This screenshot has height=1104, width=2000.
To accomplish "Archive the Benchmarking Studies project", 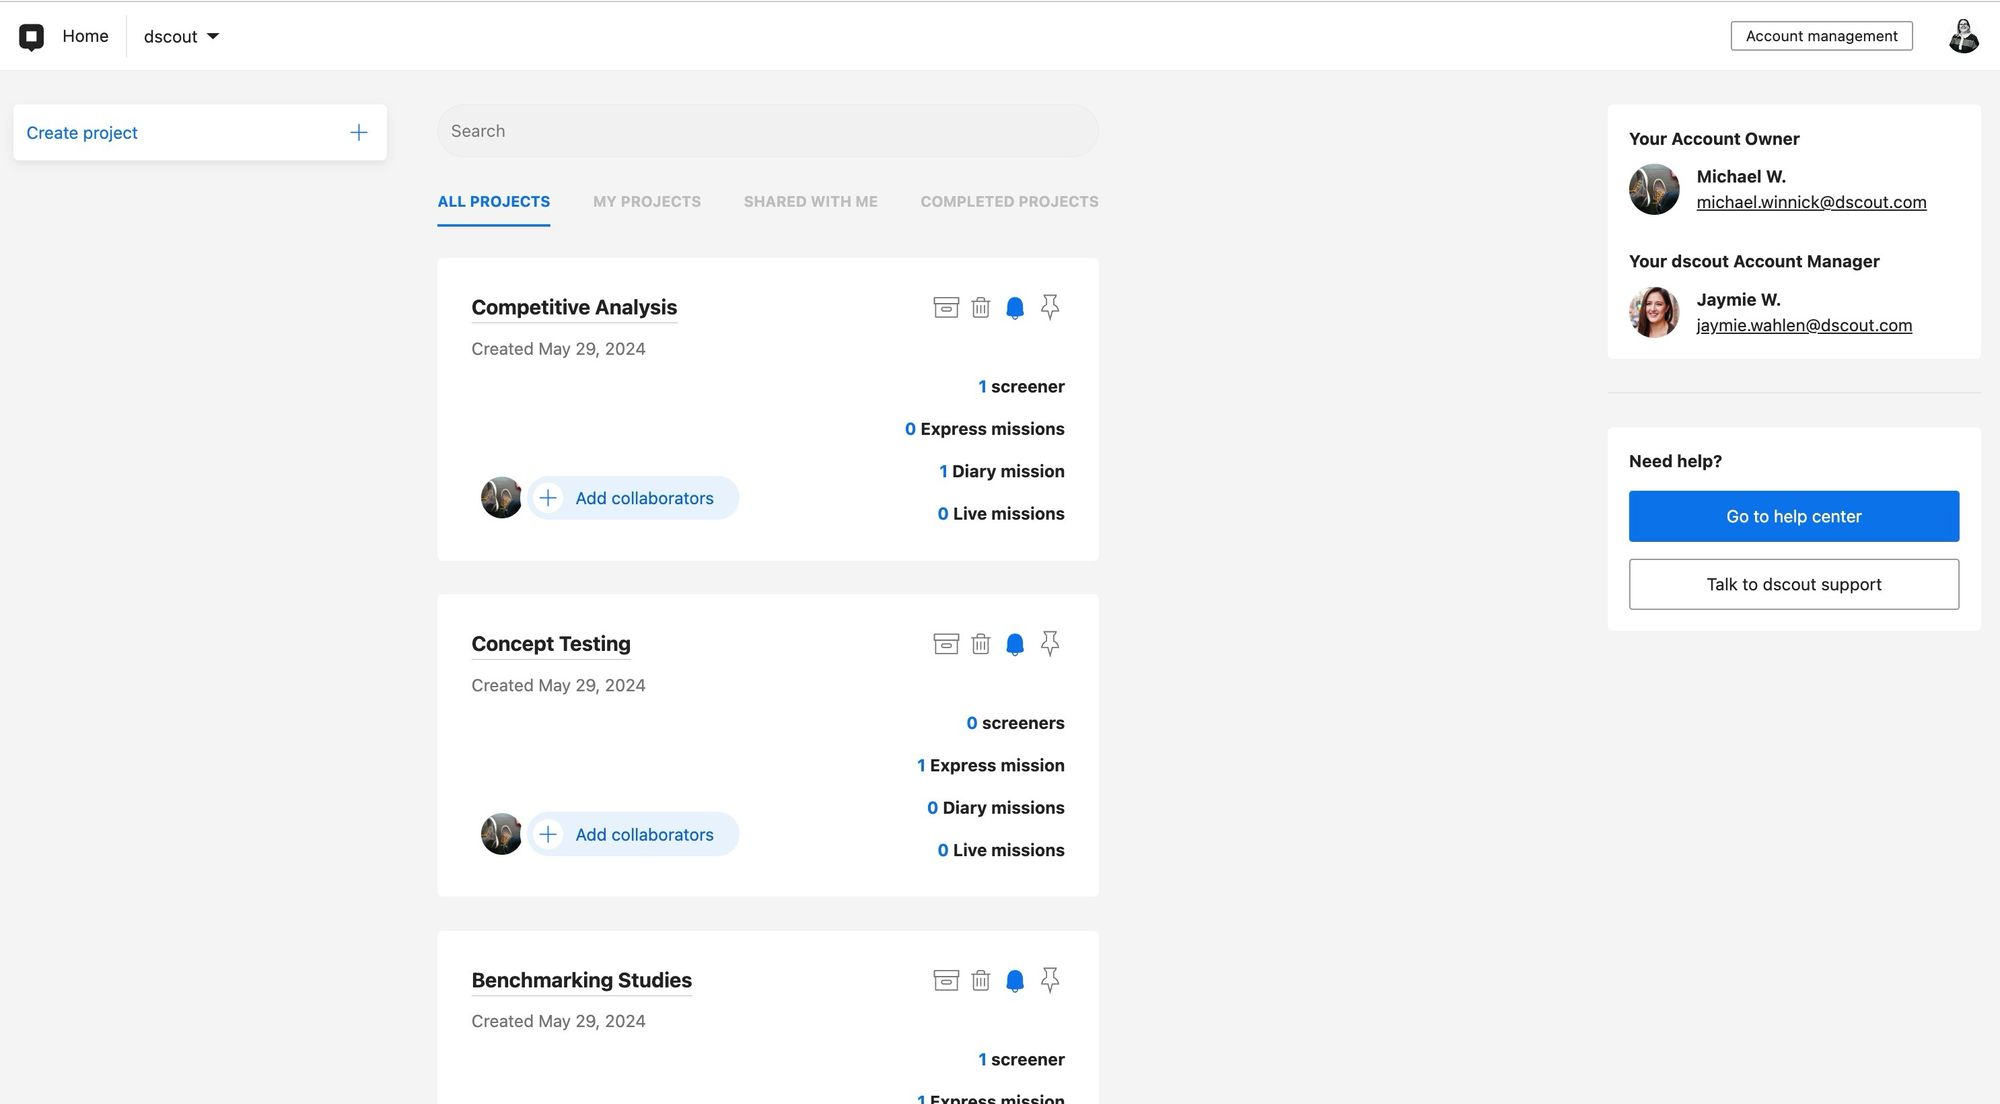I will 945,980.
